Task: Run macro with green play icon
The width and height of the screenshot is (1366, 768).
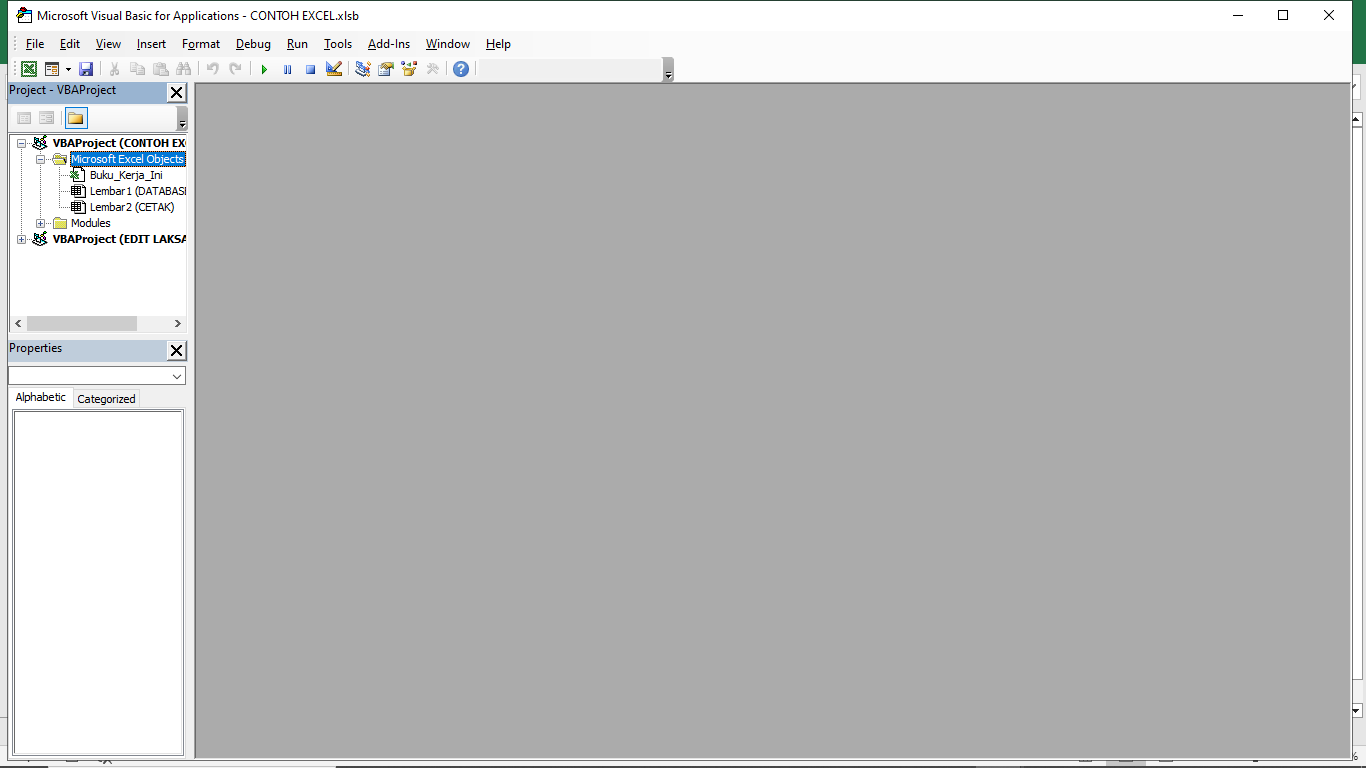Action: 264,69
